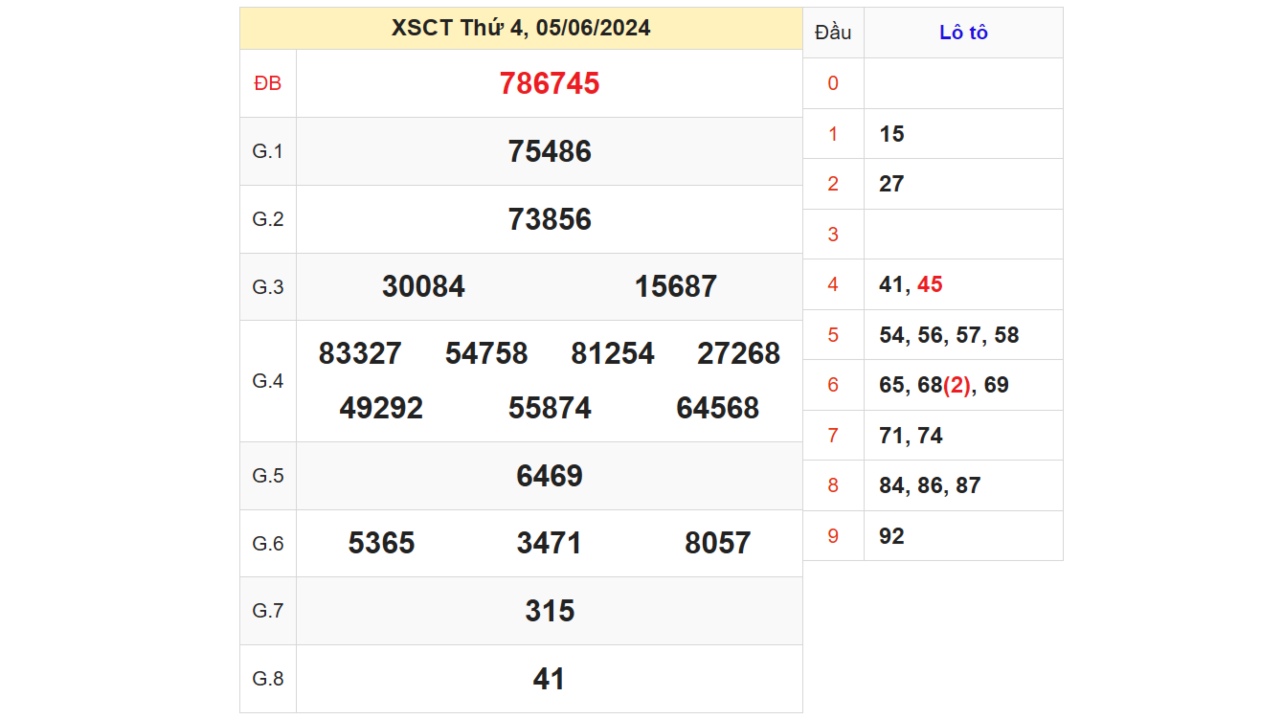The width and height of the screenshot is (1280, 720).
Task: Select G.3 number 15687
Action: (675, 287)
